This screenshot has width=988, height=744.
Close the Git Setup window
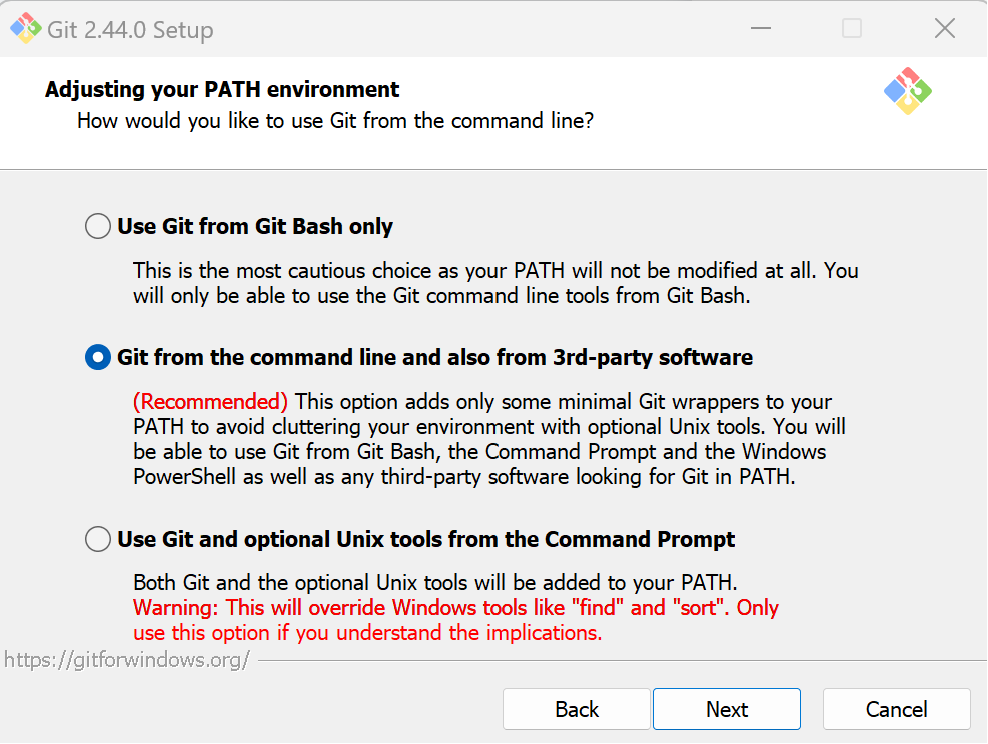pos(945,28)
